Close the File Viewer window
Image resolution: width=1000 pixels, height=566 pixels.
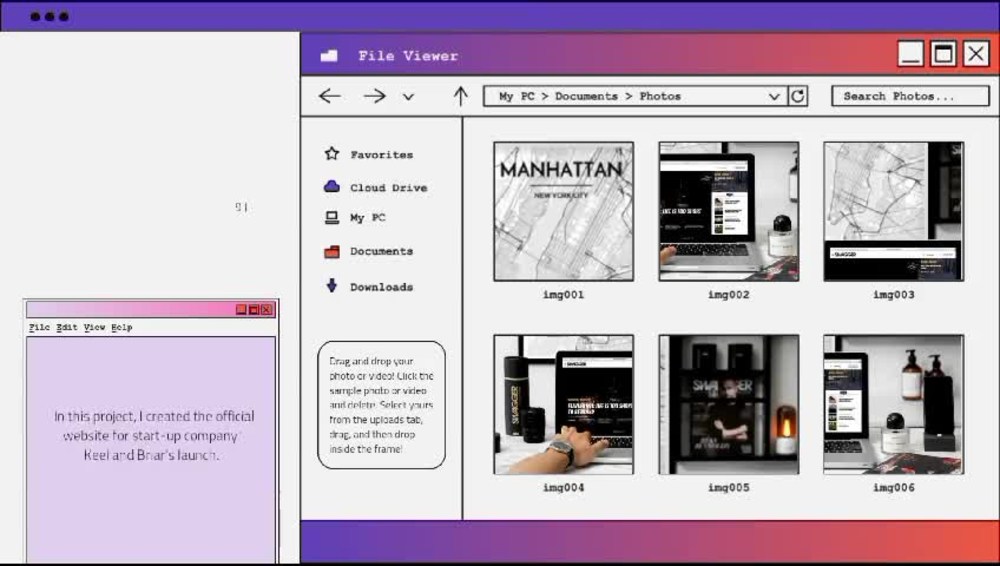pyautogui.click(x=976, y=54)
